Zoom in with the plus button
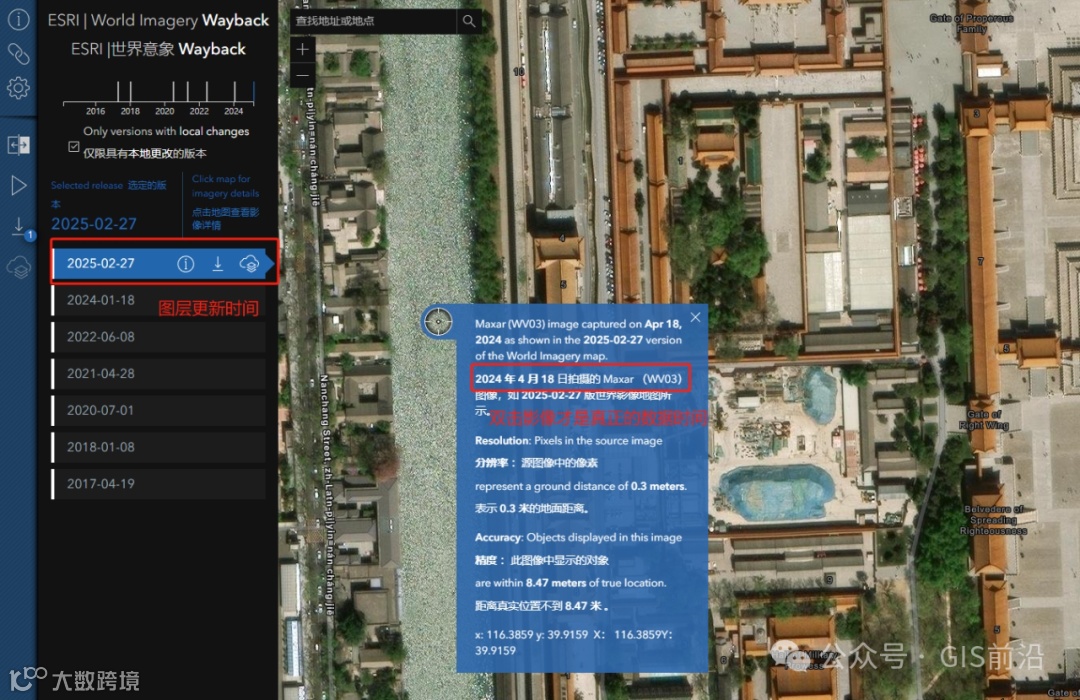The height and width of the screenshot is (700, 1080). (x=302, y=49)
